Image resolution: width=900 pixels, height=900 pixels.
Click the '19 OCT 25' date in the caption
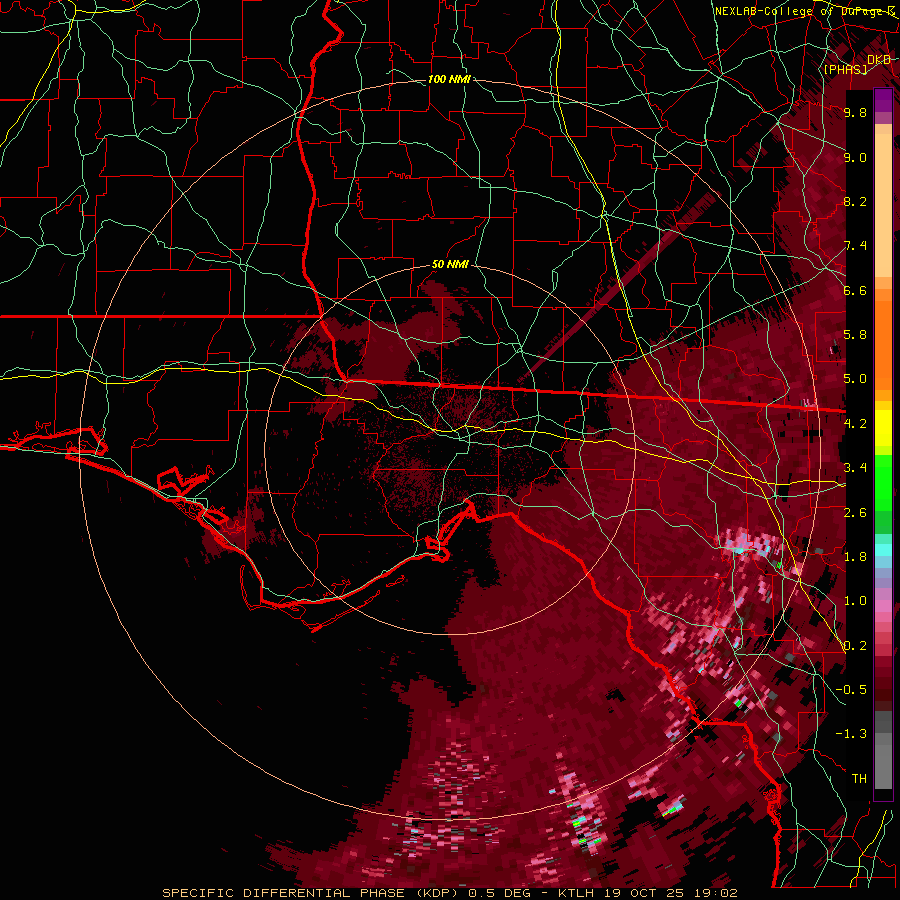tap(646, 893)
